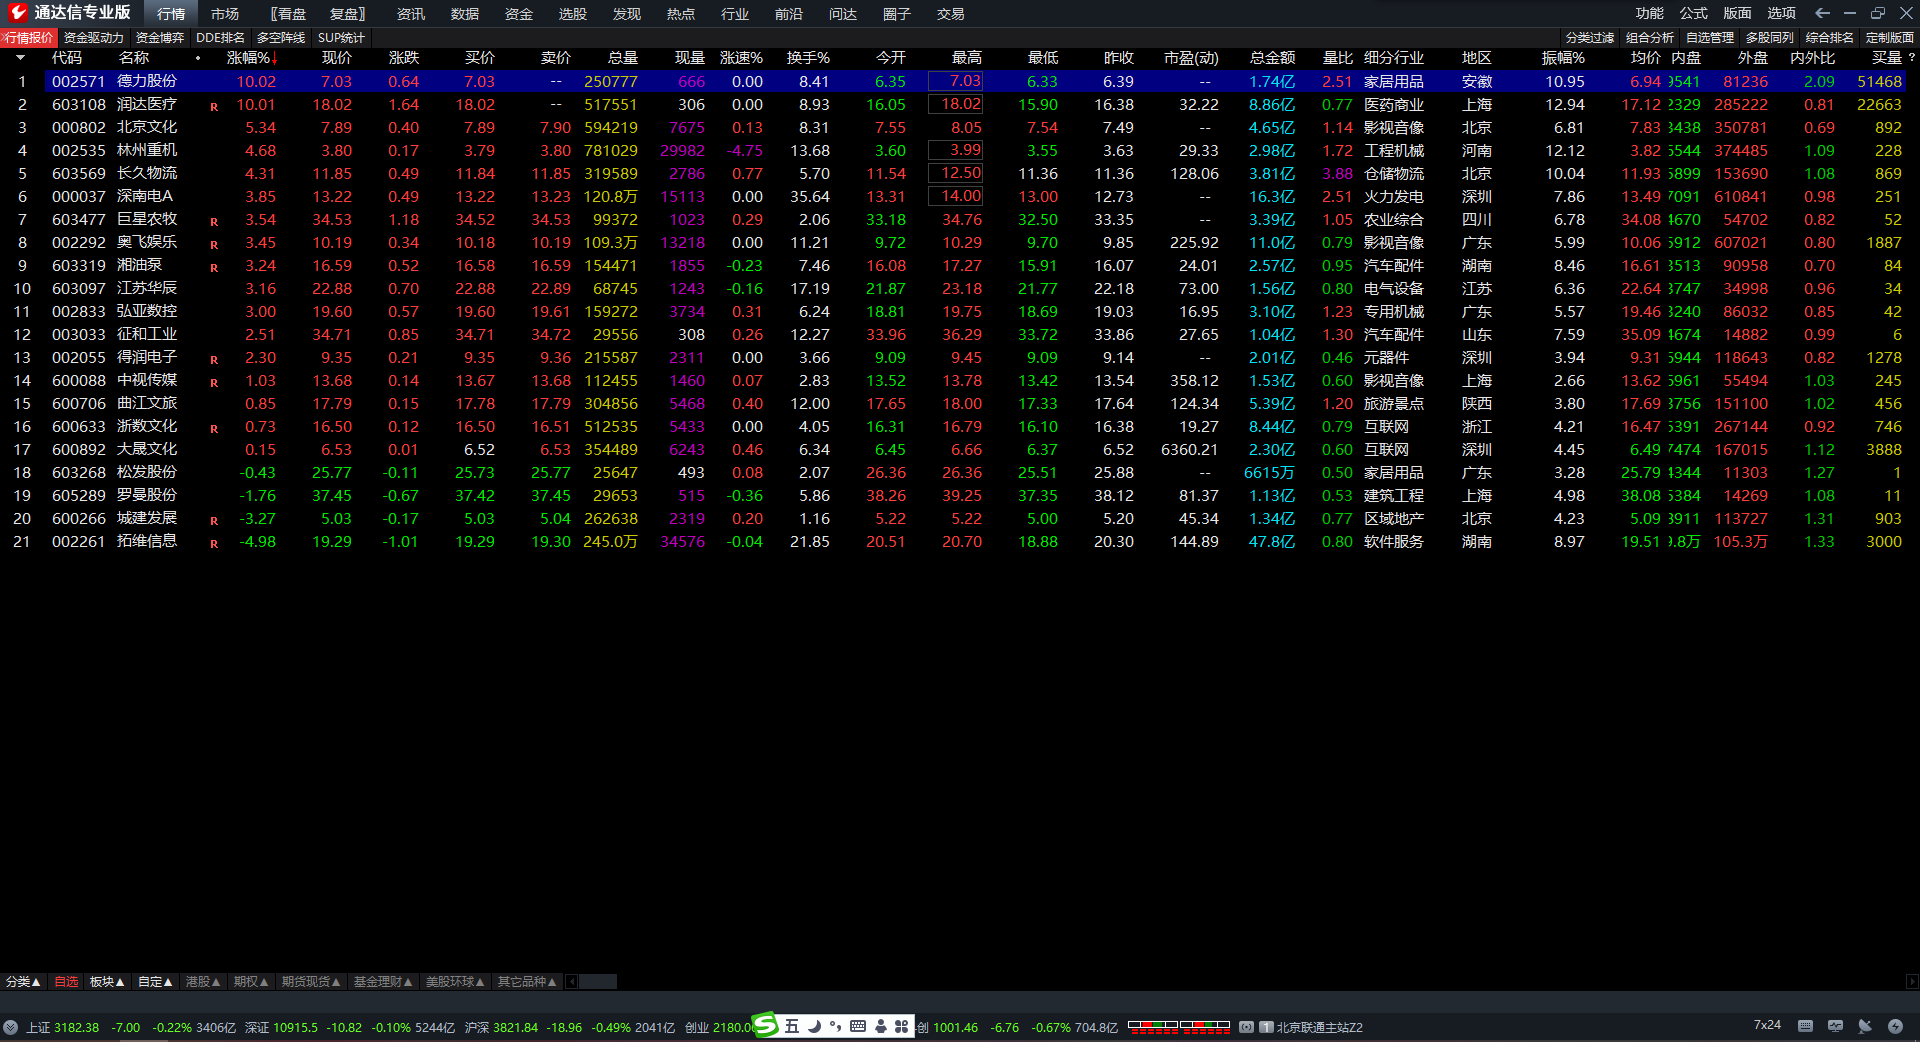Click R marker icon on 得润电子 row
This screenshot has height=1042, width=1920.
[x=214, y=359]
